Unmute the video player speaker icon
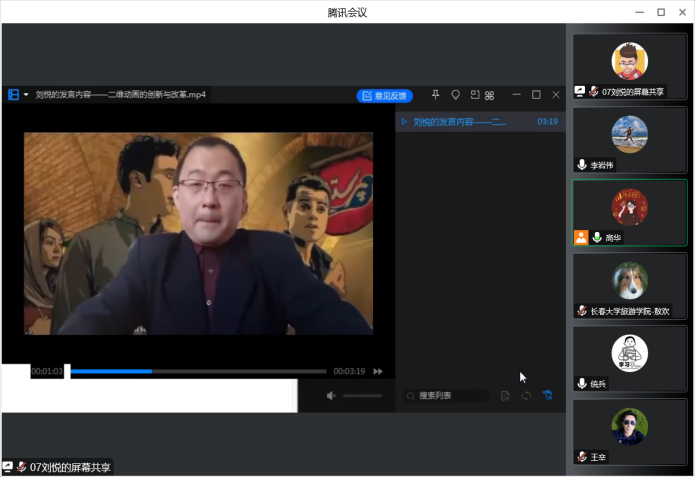The image size is (695, 477). click(331, 395)
